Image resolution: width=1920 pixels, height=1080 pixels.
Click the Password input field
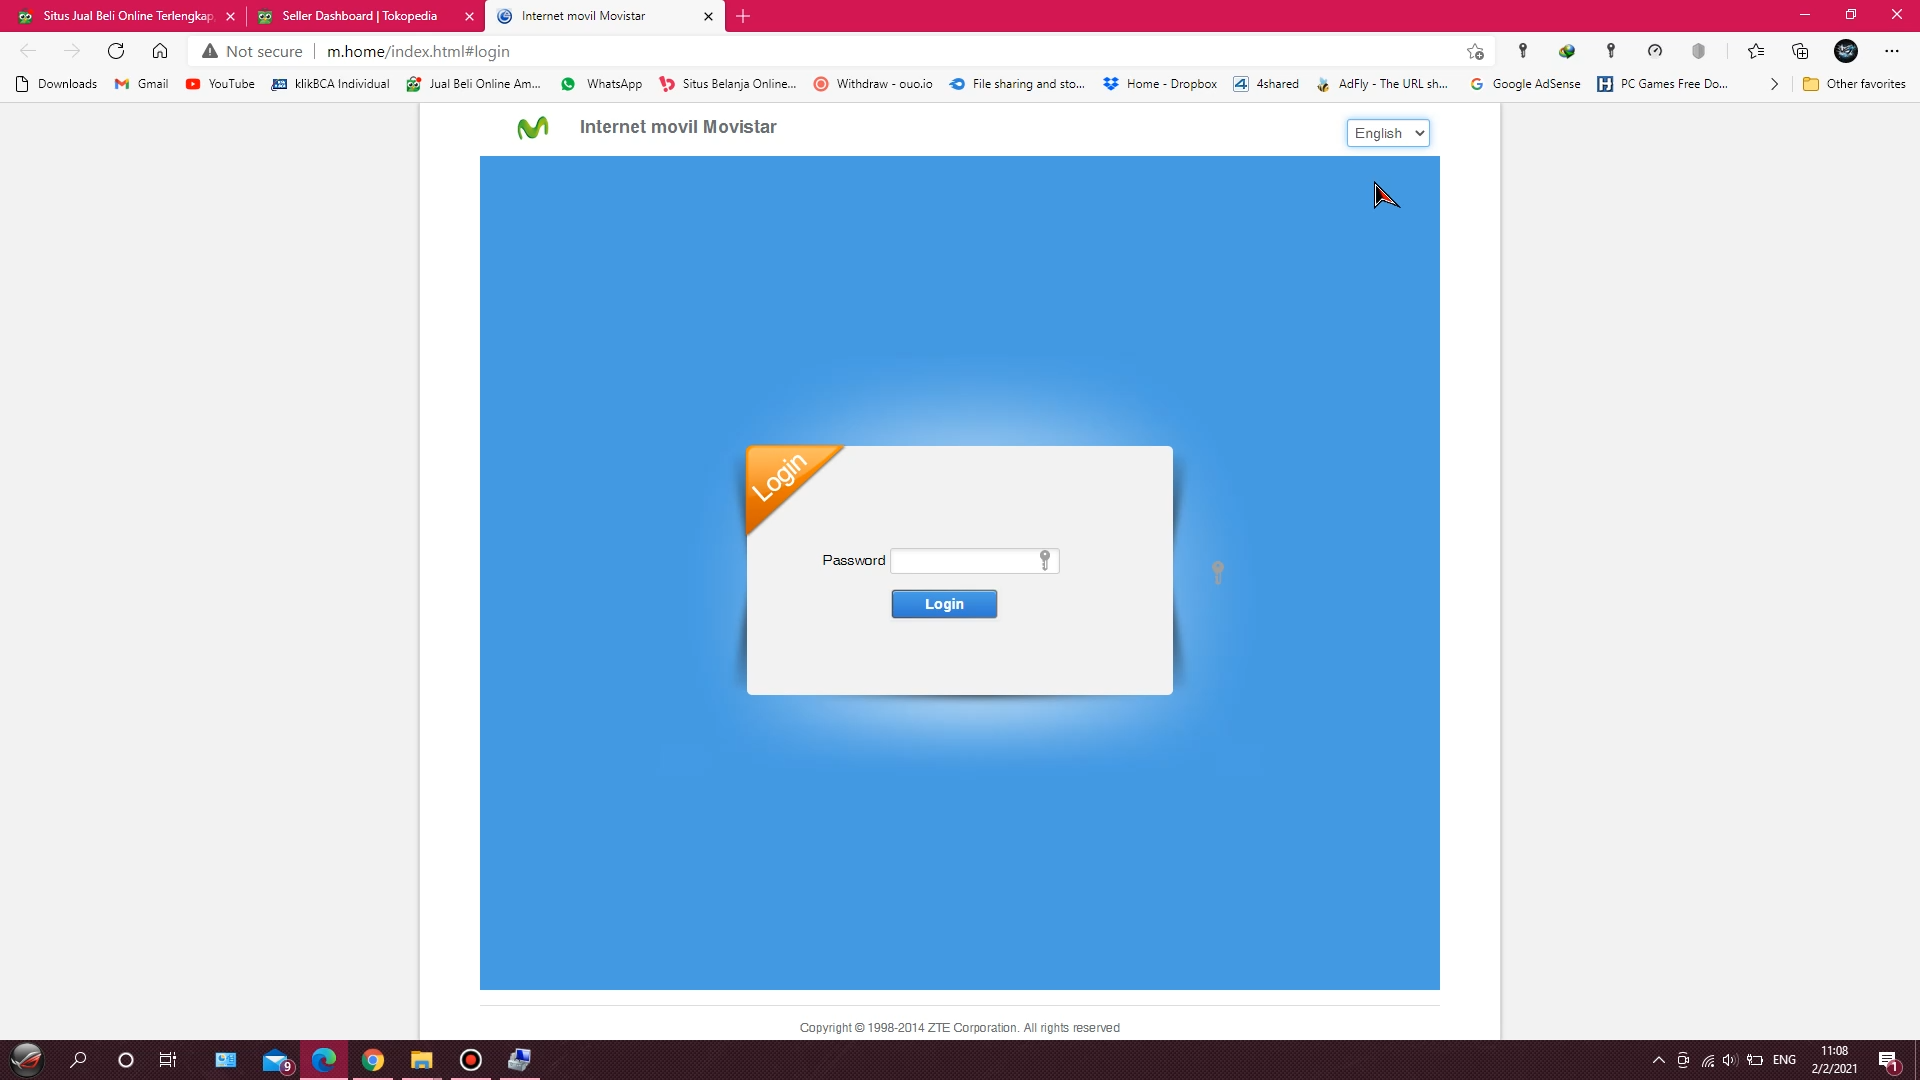[962, 561]
